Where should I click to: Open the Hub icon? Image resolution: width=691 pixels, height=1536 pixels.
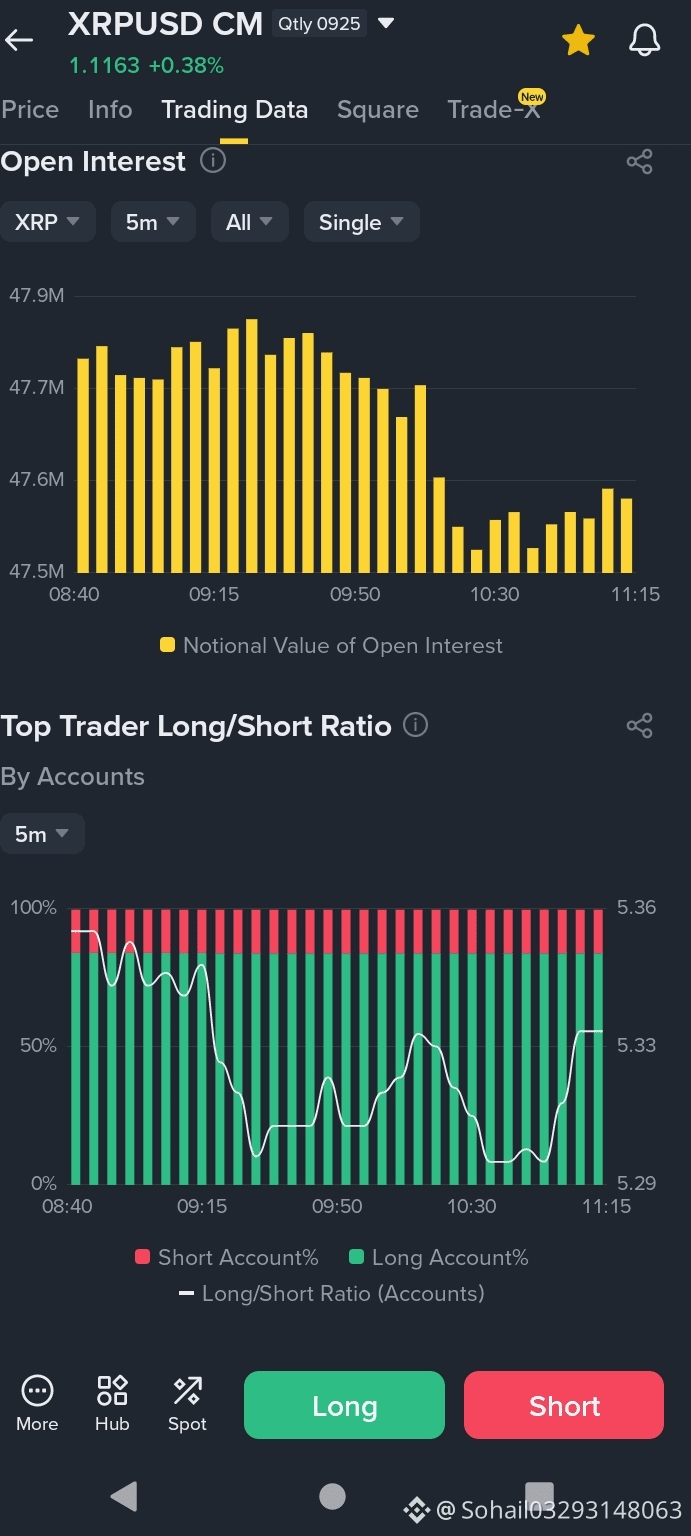(112, 1390)
